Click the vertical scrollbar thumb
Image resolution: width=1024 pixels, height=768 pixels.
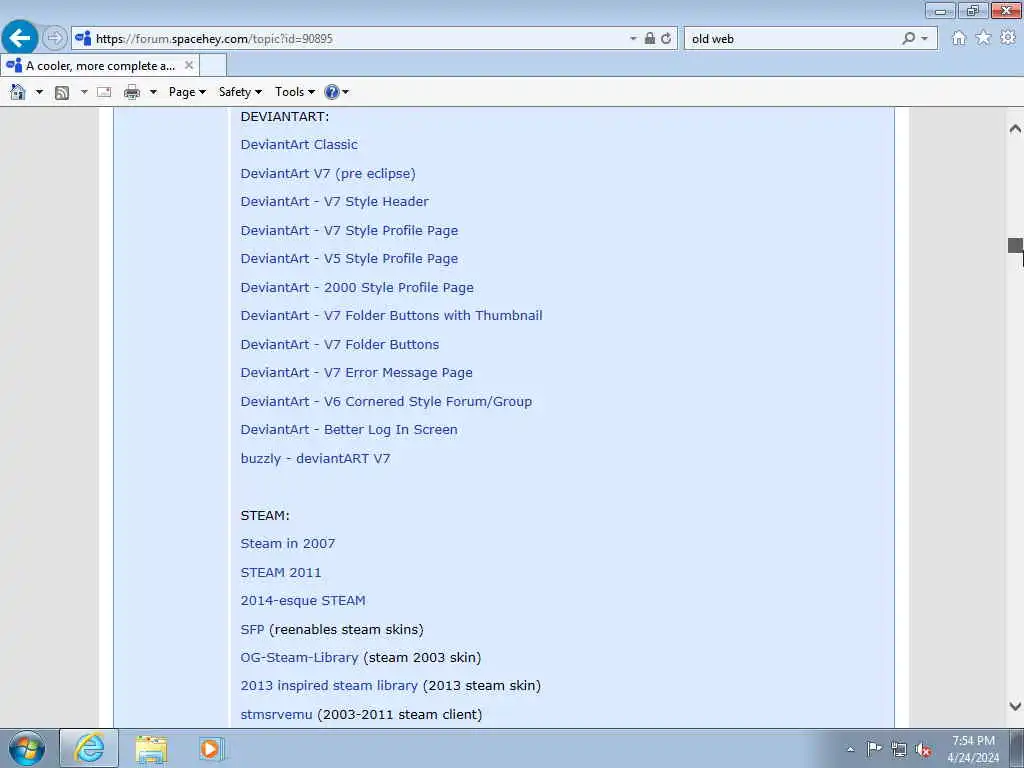click(x=1015, y=246)
